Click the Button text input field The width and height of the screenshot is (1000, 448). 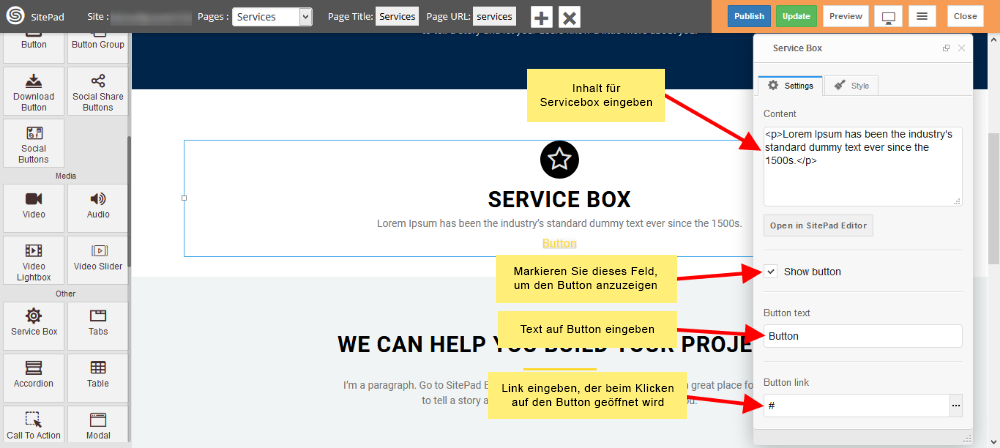[863, 336]
